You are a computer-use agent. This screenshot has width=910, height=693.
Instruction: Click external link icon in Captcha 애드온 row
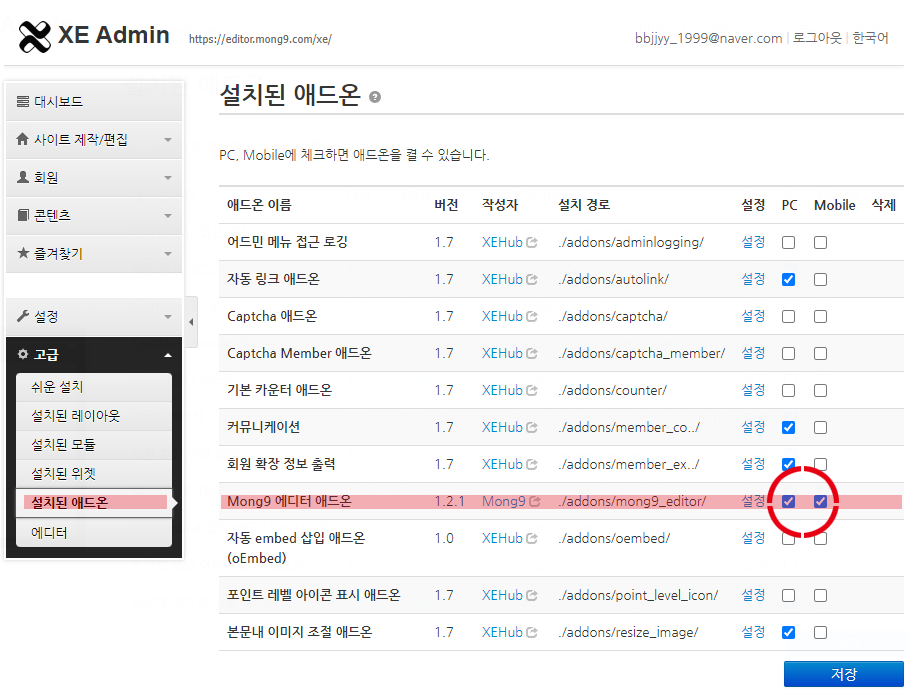[x=532, y=317]
